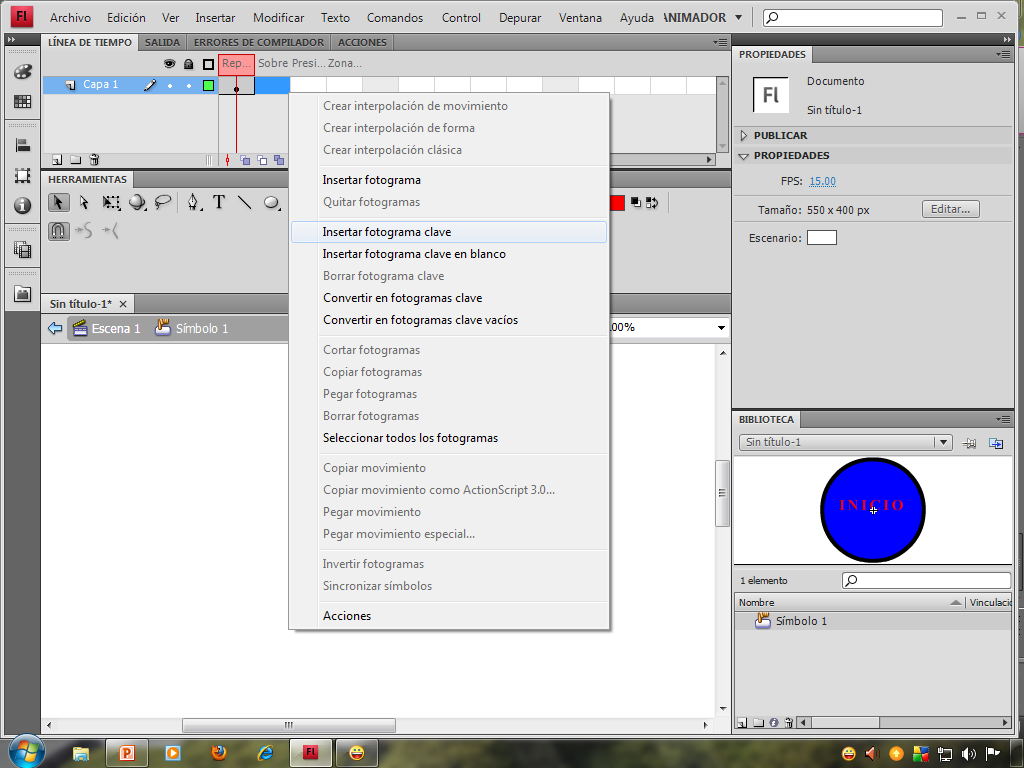This screenshot has width=1024, height=768.
Task: Collapse the PROPIEDADES section
Action: pos(790,155)
